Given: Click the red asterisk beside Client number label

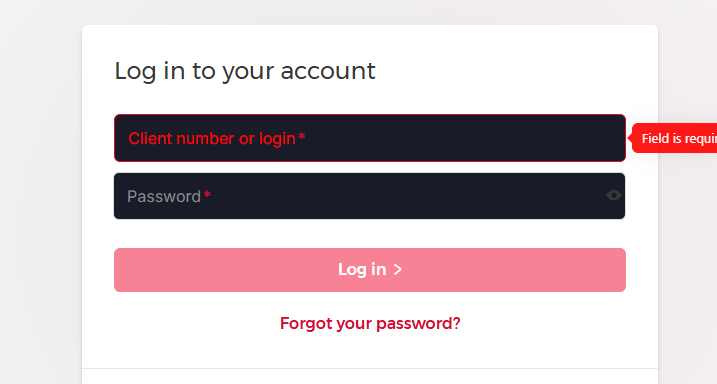Looking at the screenshot, I should [x=301, y=137].
